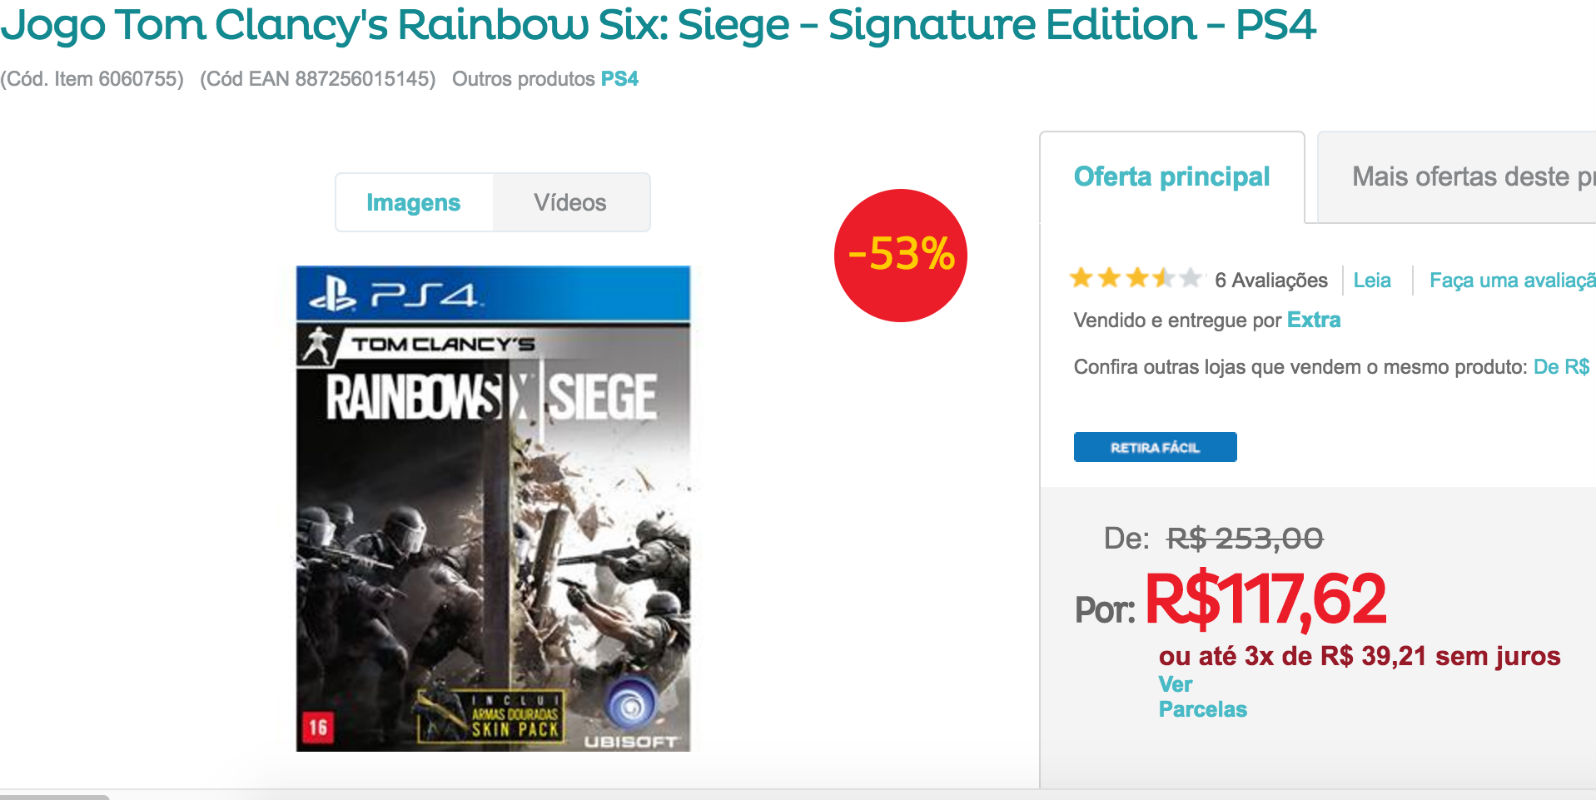1596x800 pixels.
Task: Switch to the Imagens tab
Action: (x=413, y=203)
